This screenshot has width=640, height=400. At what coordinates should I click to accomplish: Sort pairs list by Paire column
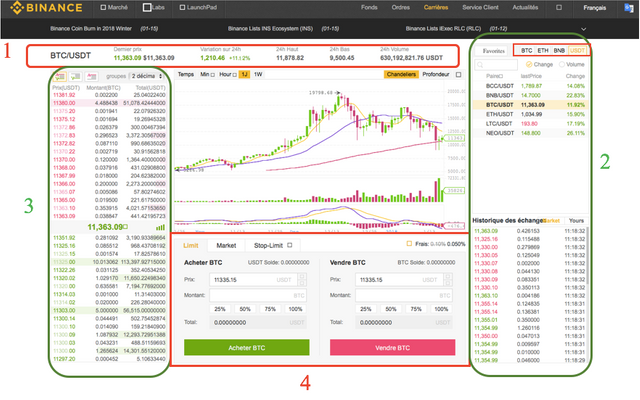[x=494, y=76]
